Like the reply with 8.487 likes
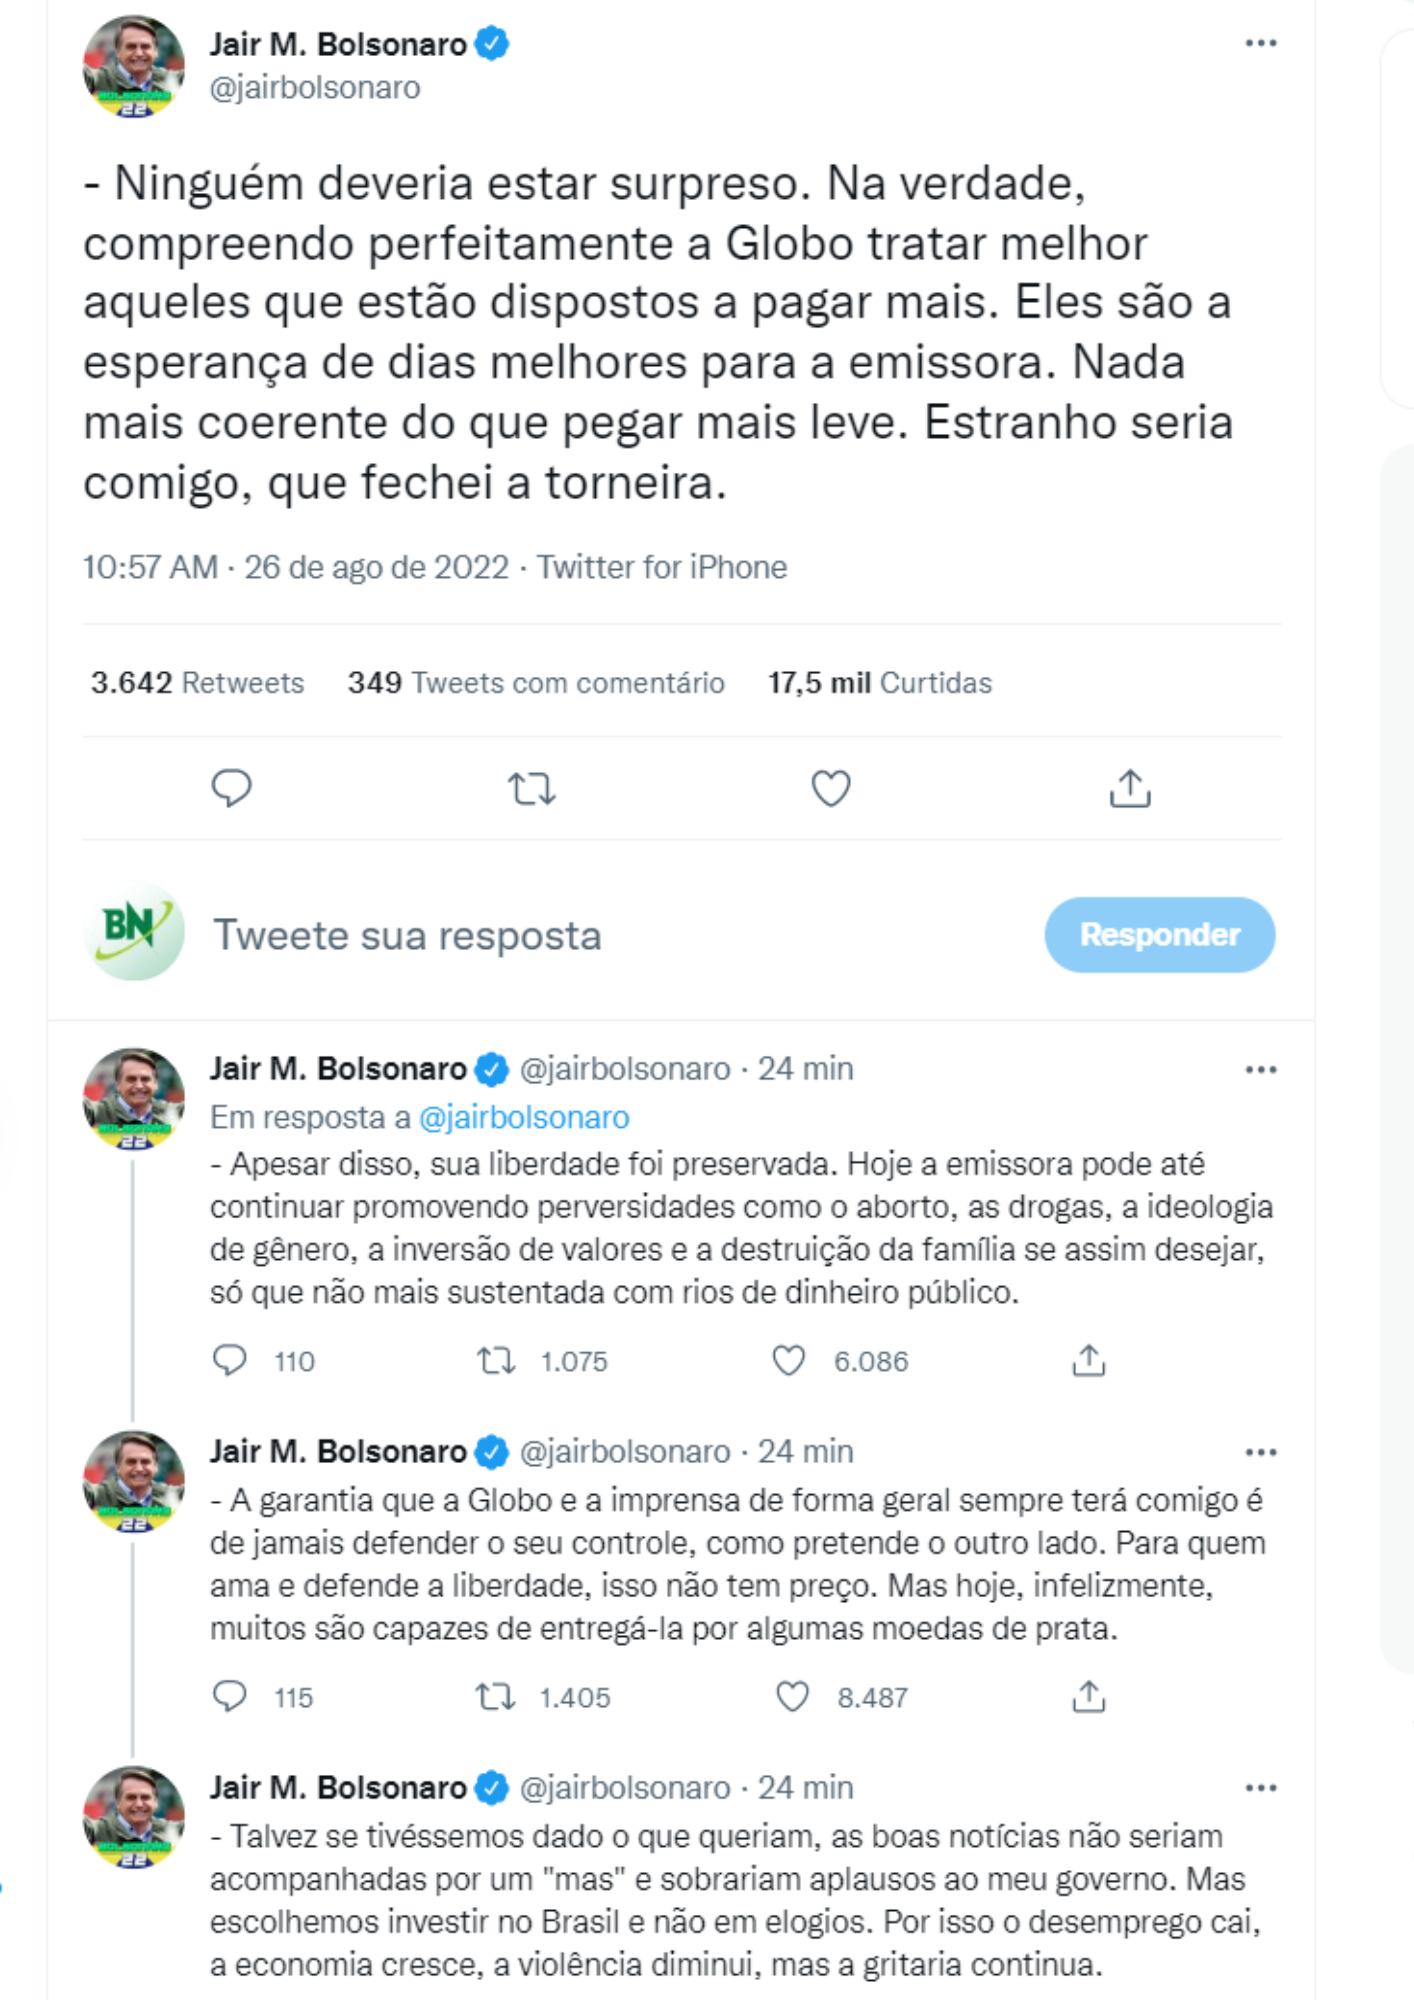The height and width of the screenshot is (2000, 1414). [x=793, y=1697]
